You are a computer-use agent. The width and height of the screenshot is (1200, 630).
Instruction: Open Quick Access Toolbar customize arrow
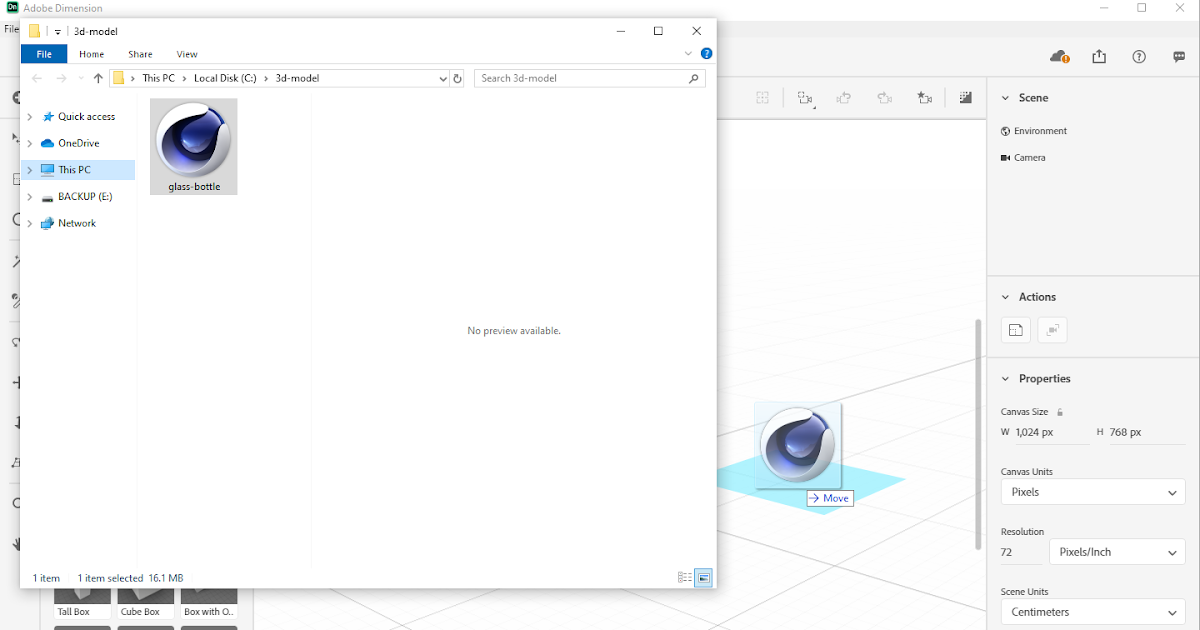coord(58,31)
